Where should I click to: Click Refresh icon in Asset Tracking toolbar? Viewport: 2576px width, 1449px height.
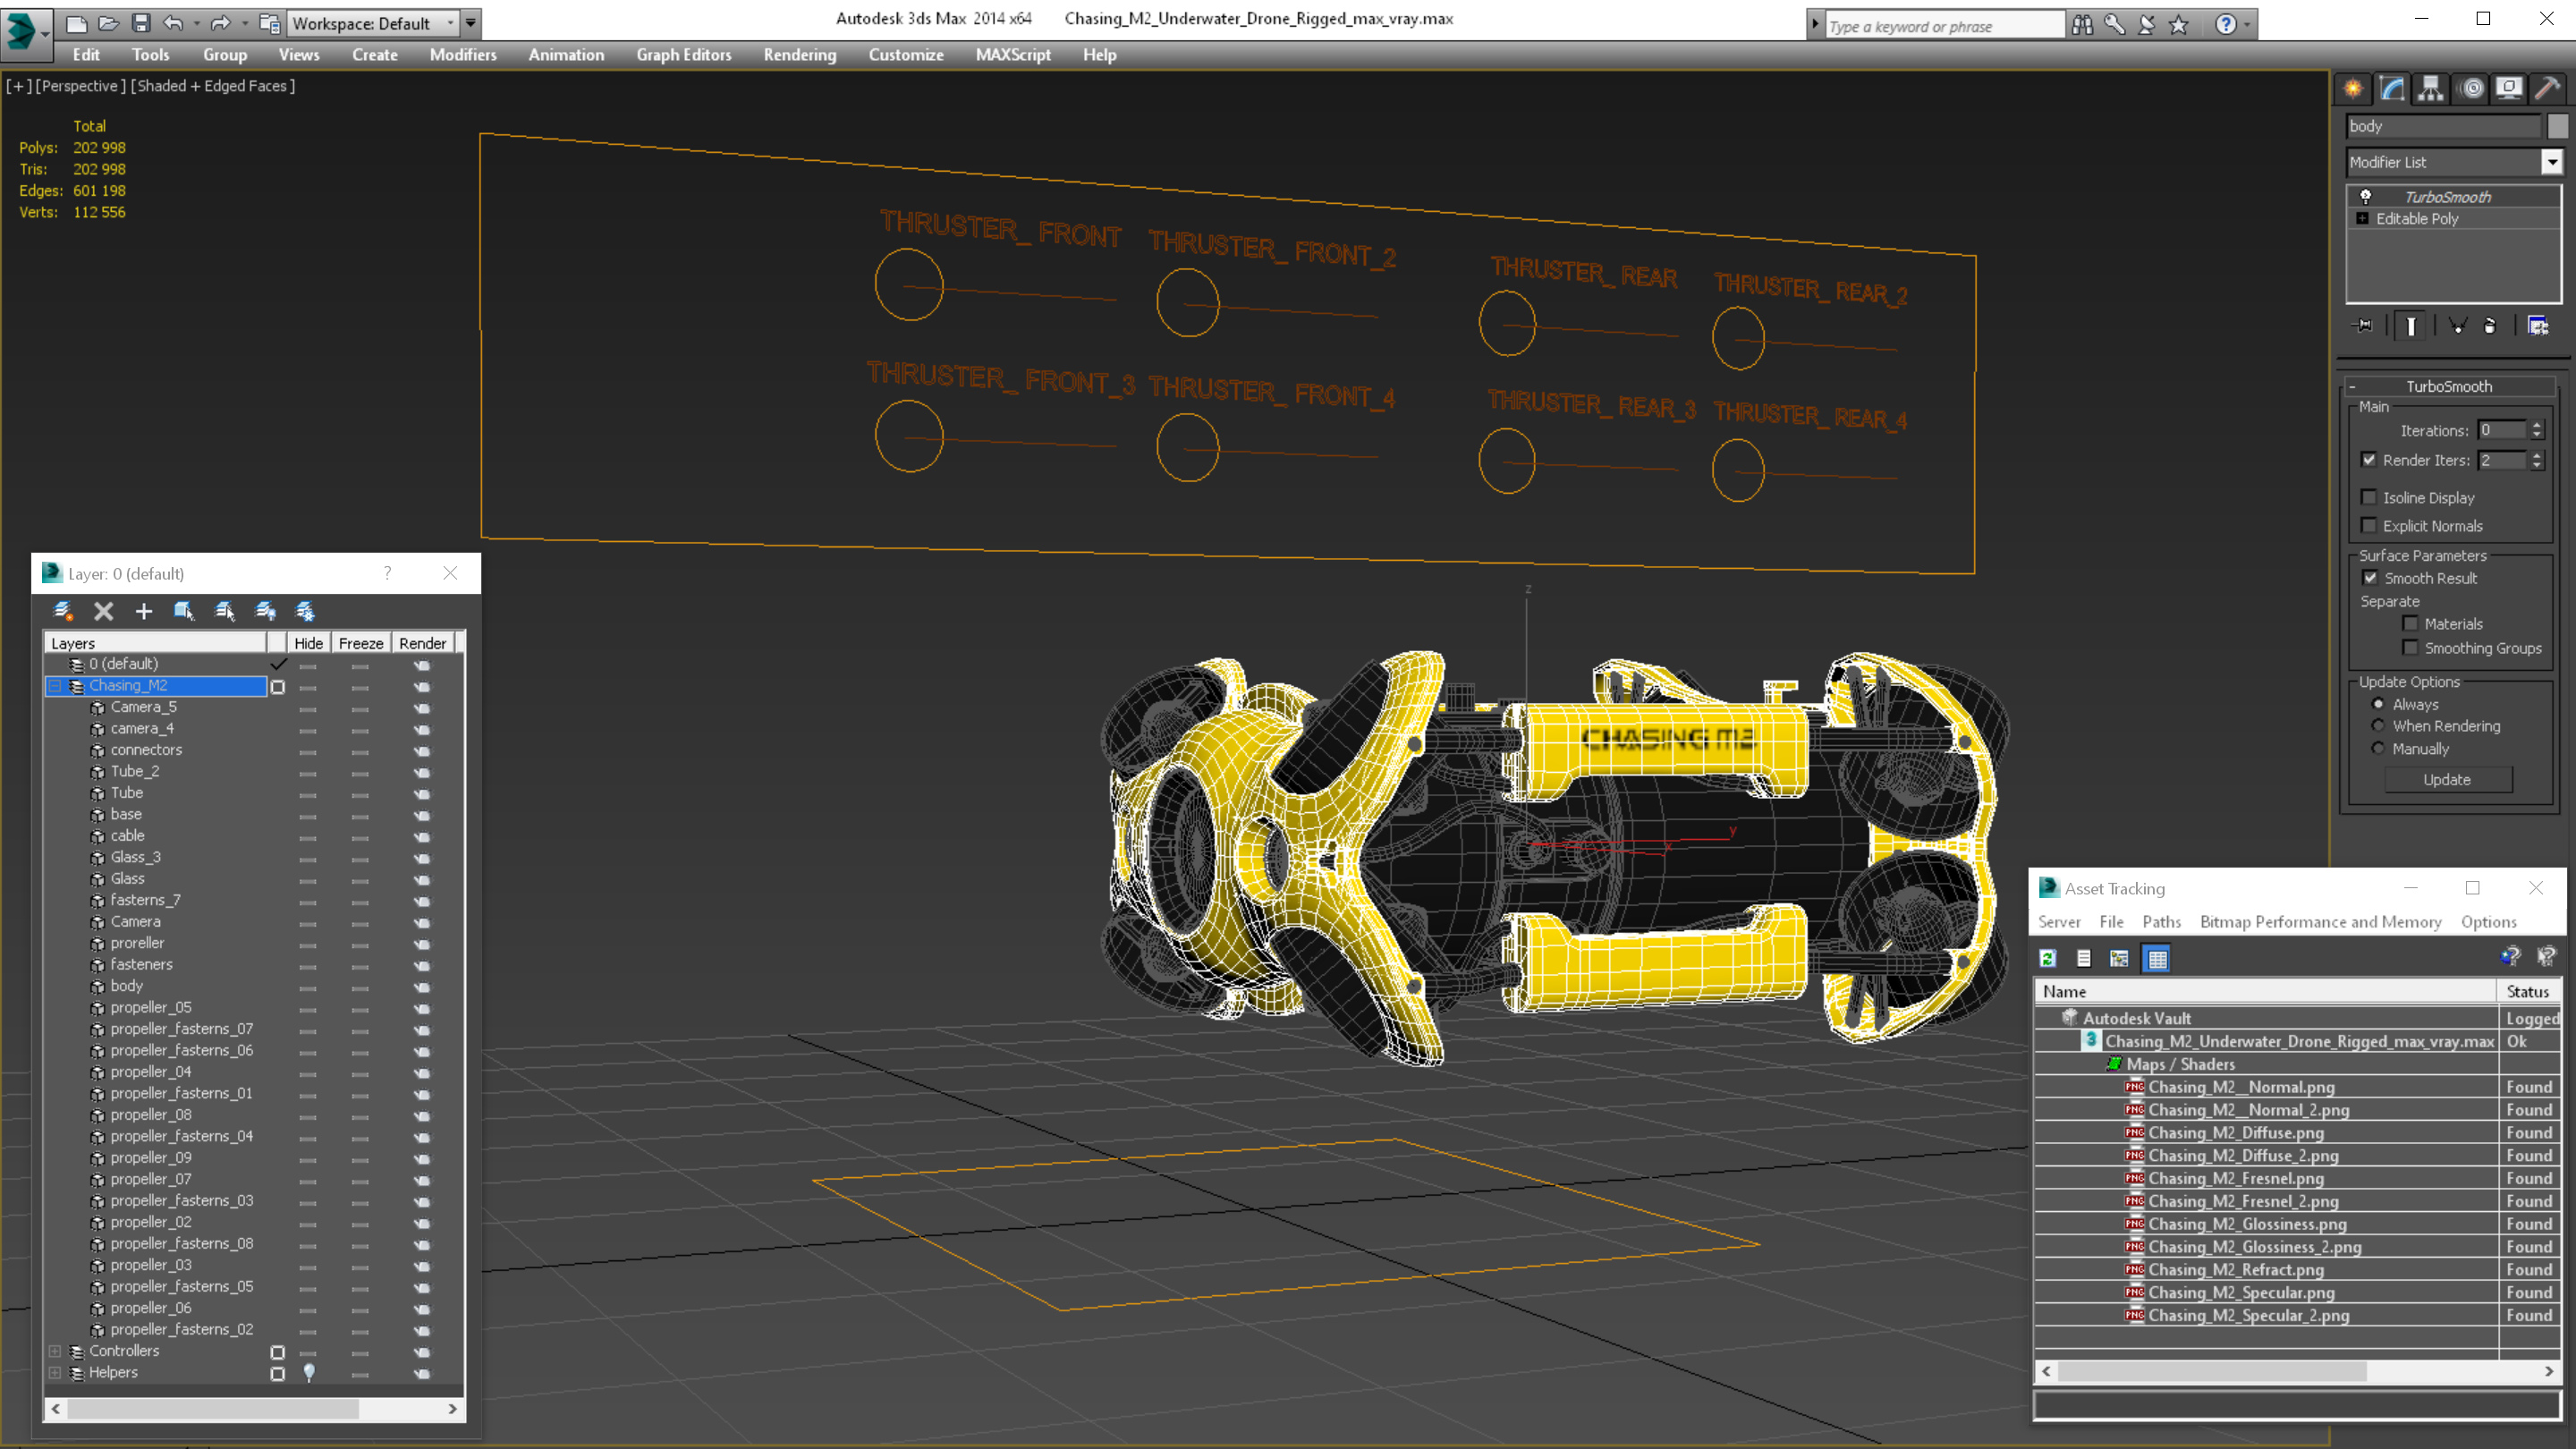[2048, 958]
